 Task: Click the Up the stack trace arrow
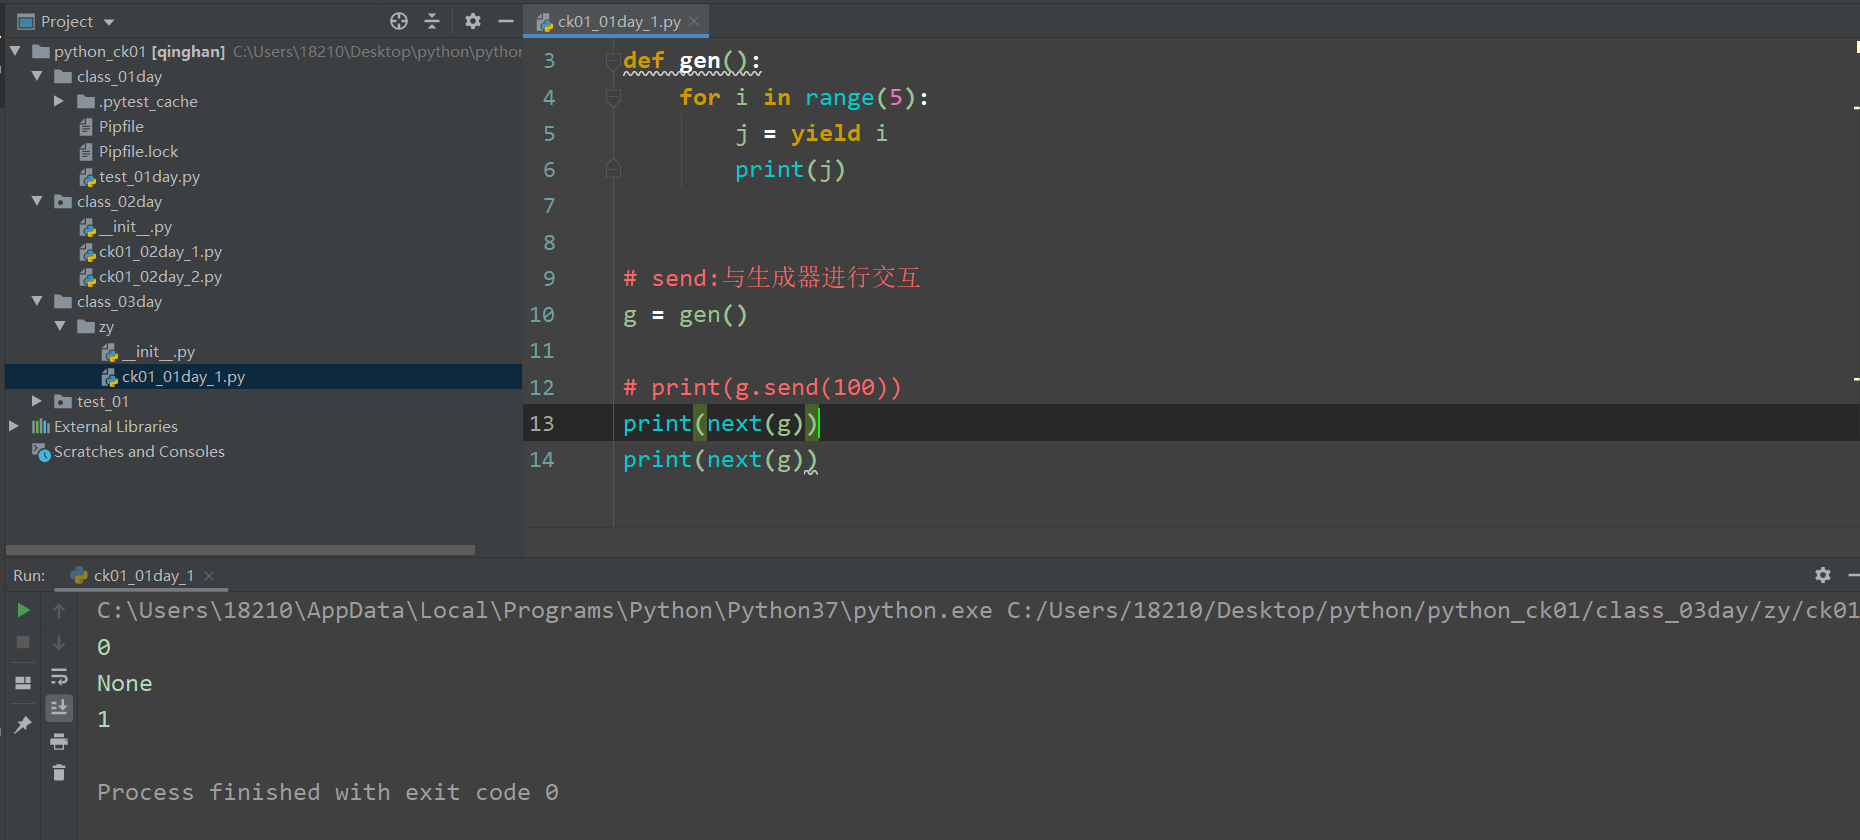pyautogui.click(x=59, y=610)
